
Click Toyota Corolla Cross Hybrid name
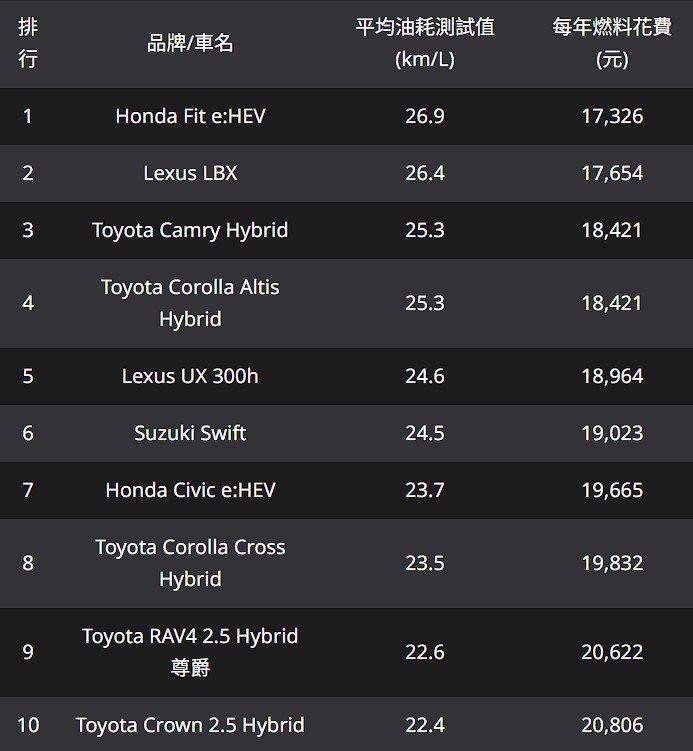190,563
